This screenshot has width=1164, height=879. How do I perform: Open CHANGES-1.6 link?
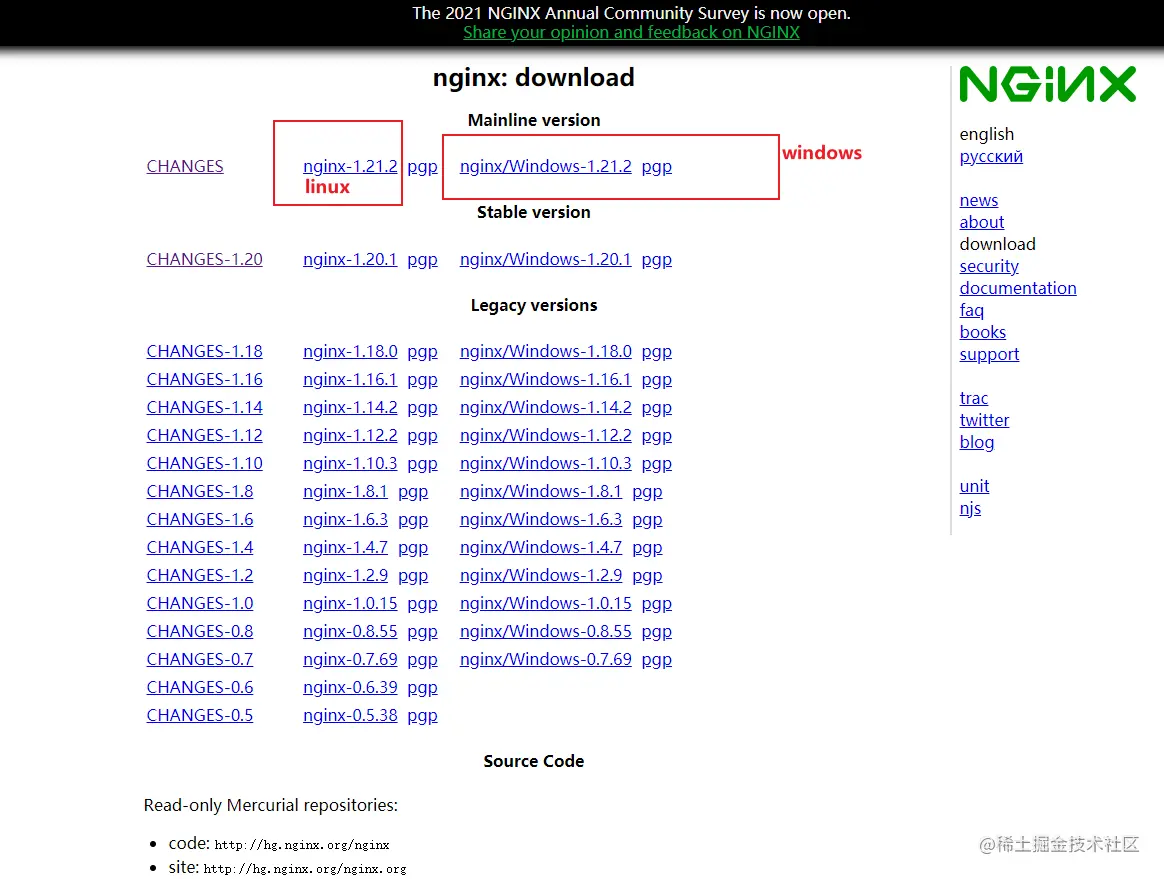(x=200, y=520)
